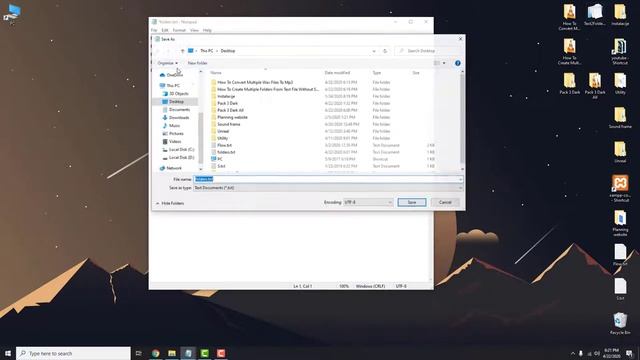The height and width of the screenshot is (360, 640).
Task: Select Local Disk (D:) in navigation pane
Action: pyautogui.click(x=181, y=158)
